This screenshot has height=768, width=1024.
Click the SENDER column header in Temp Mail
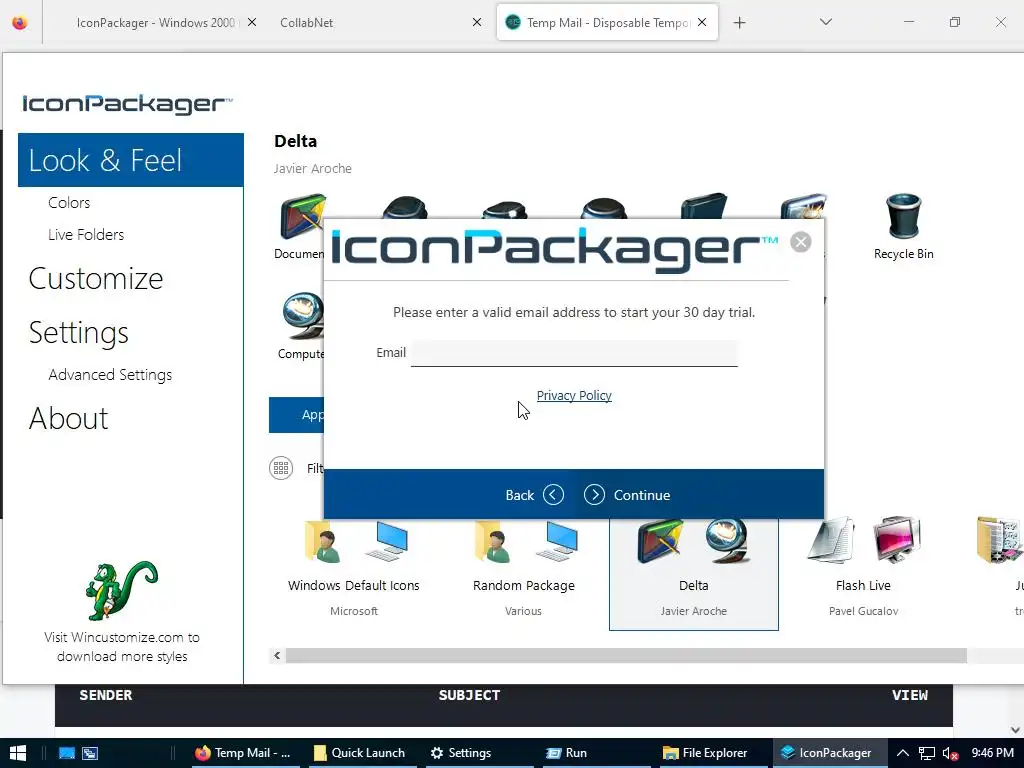point(106,695)
